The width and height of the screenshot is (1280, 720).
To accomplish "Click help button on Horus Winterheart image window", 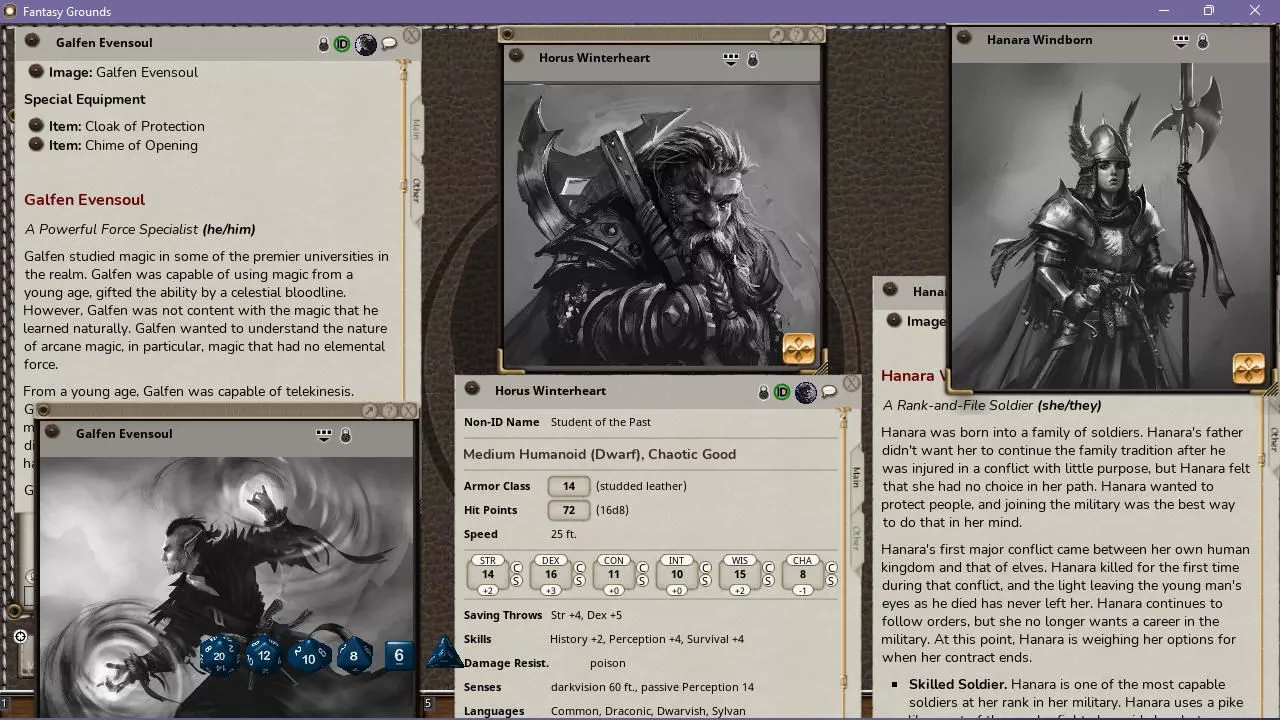I will coord(796,34).
